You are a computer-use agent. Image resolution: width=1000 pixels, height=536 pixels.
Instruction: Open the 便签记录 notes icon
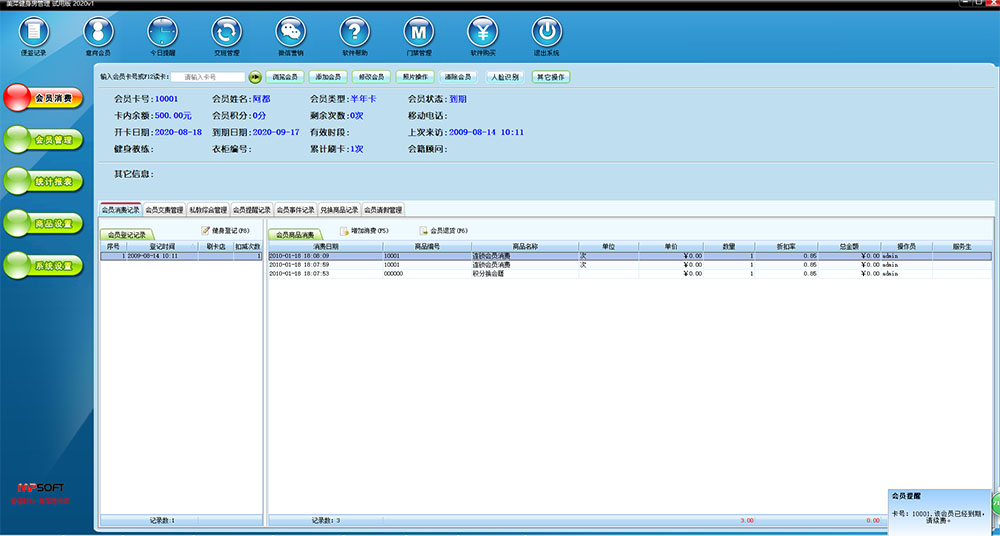[x=33, y=33]
